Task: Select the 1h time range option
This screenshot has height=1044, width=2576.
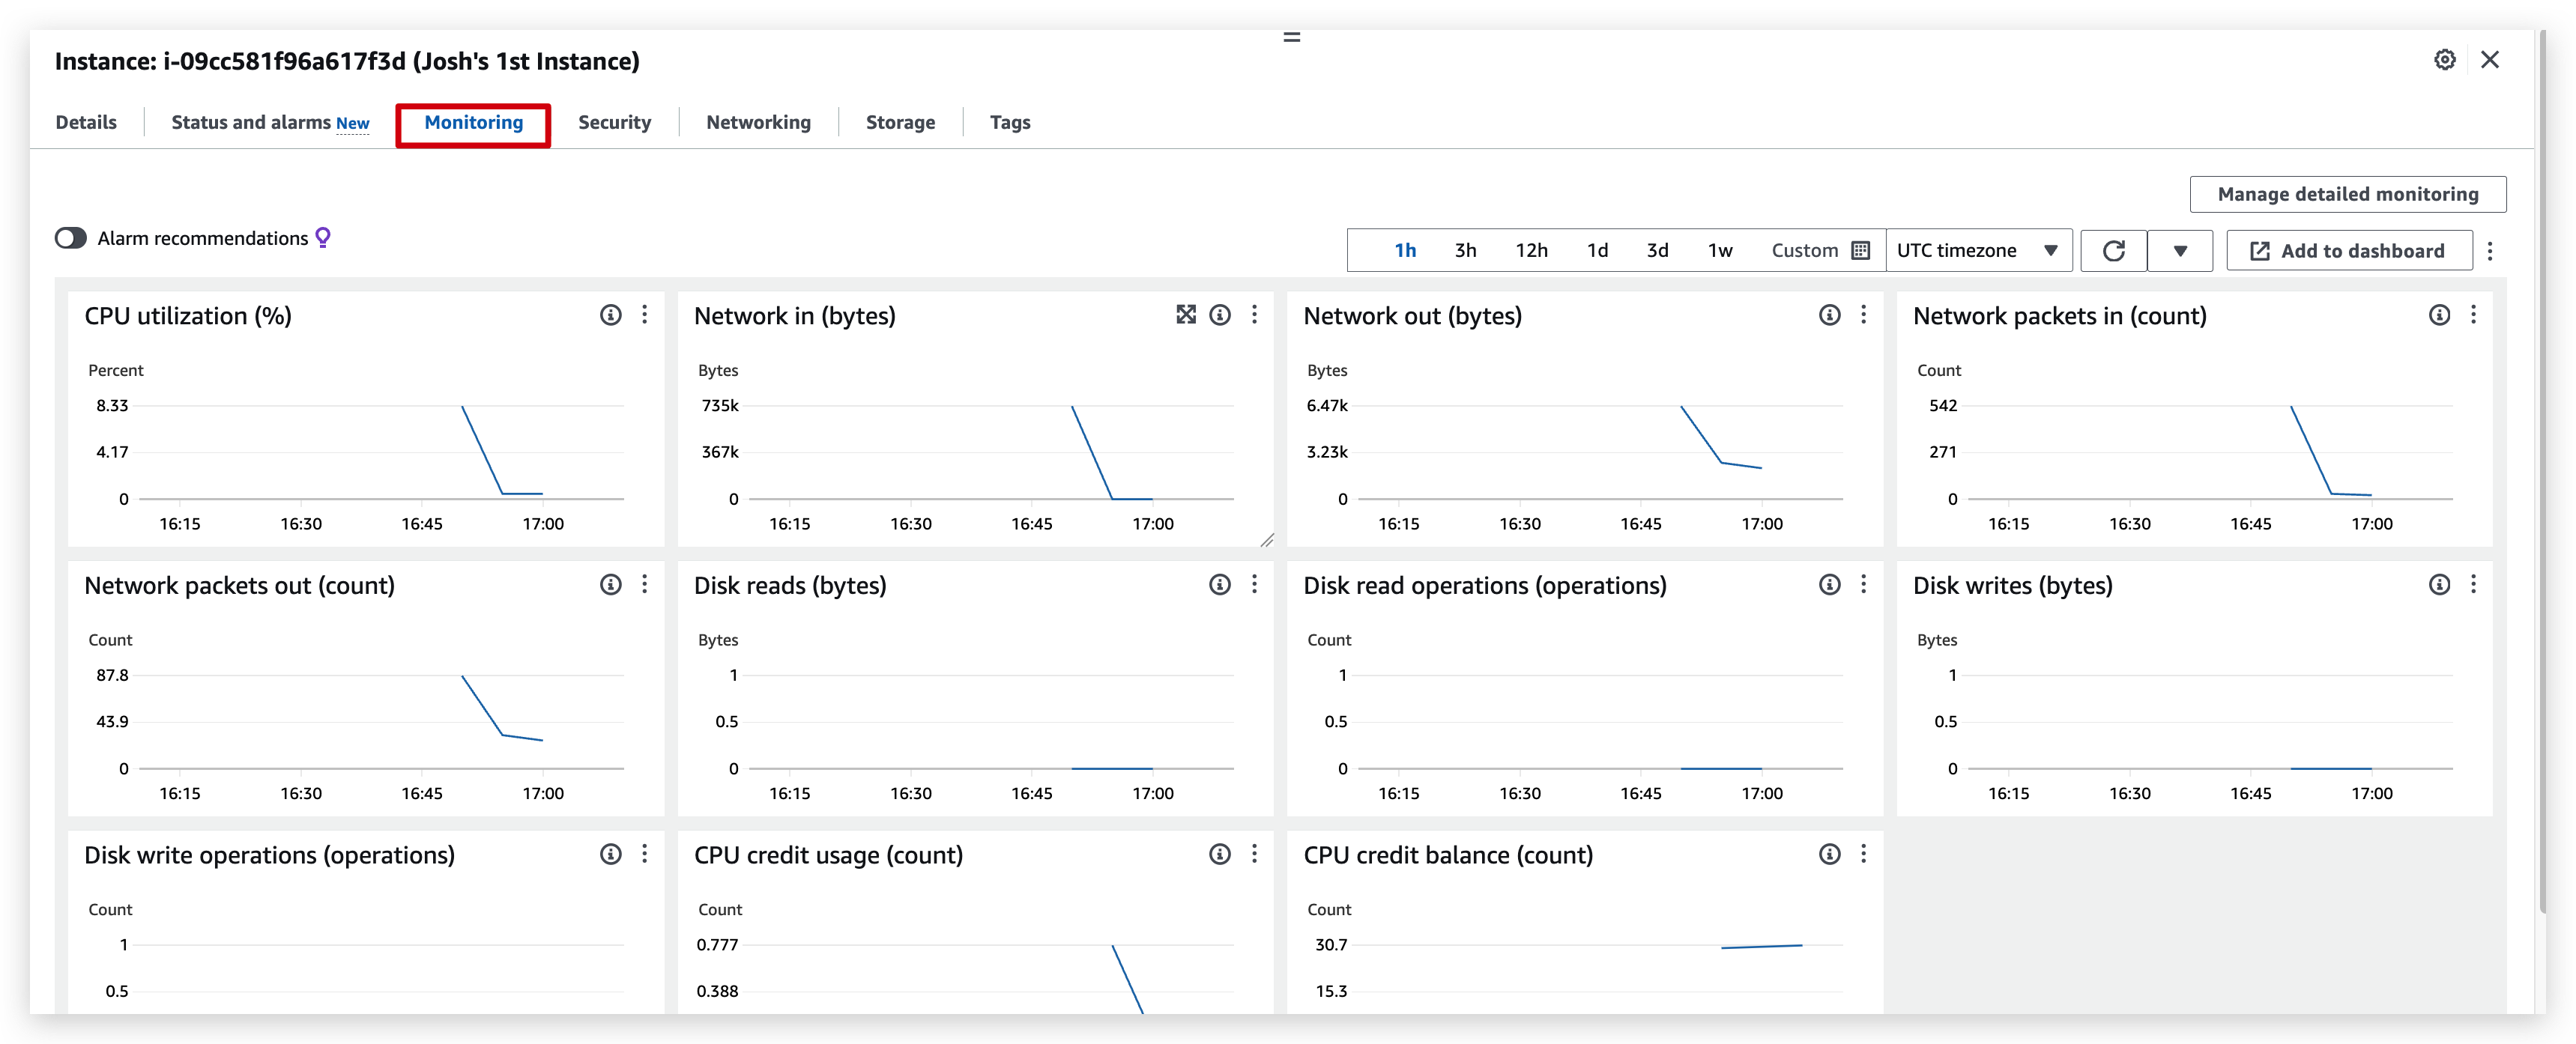Action: pyautogui.click(x=1405, y=250)
